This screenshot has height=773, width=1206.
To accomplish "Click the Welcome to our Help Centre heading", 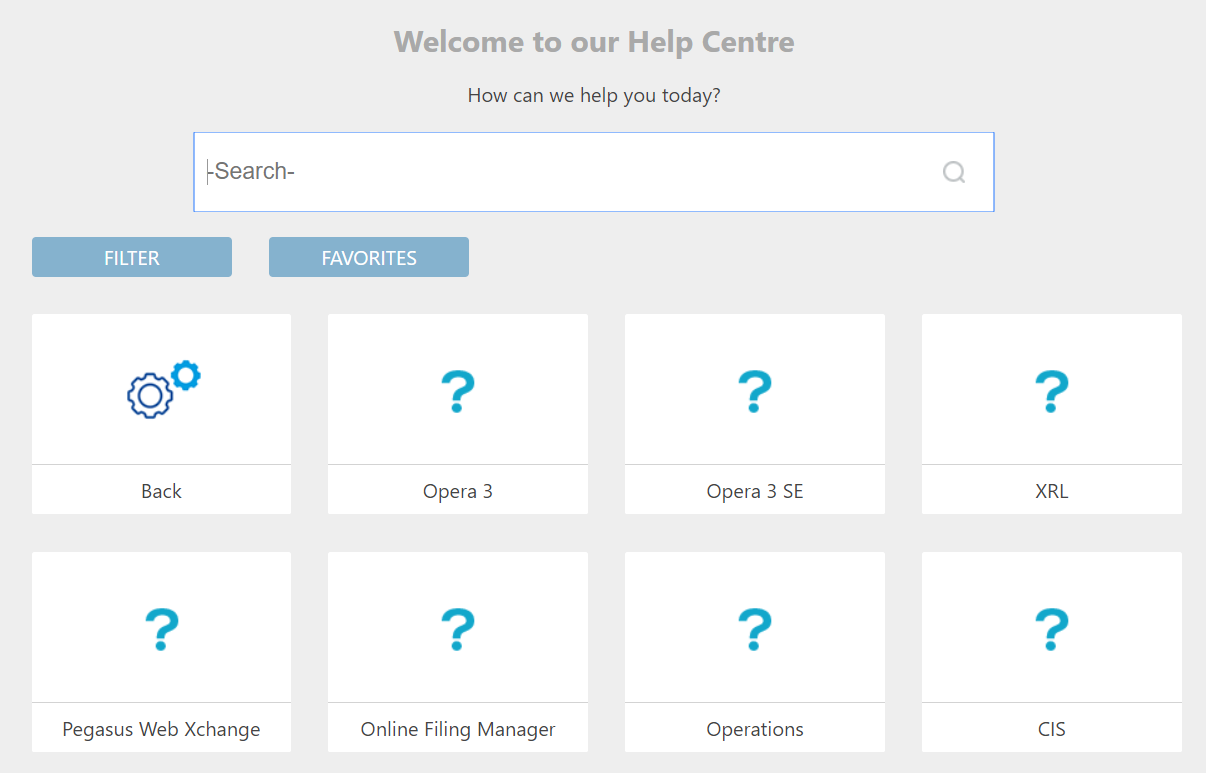I will pos(594,42).
